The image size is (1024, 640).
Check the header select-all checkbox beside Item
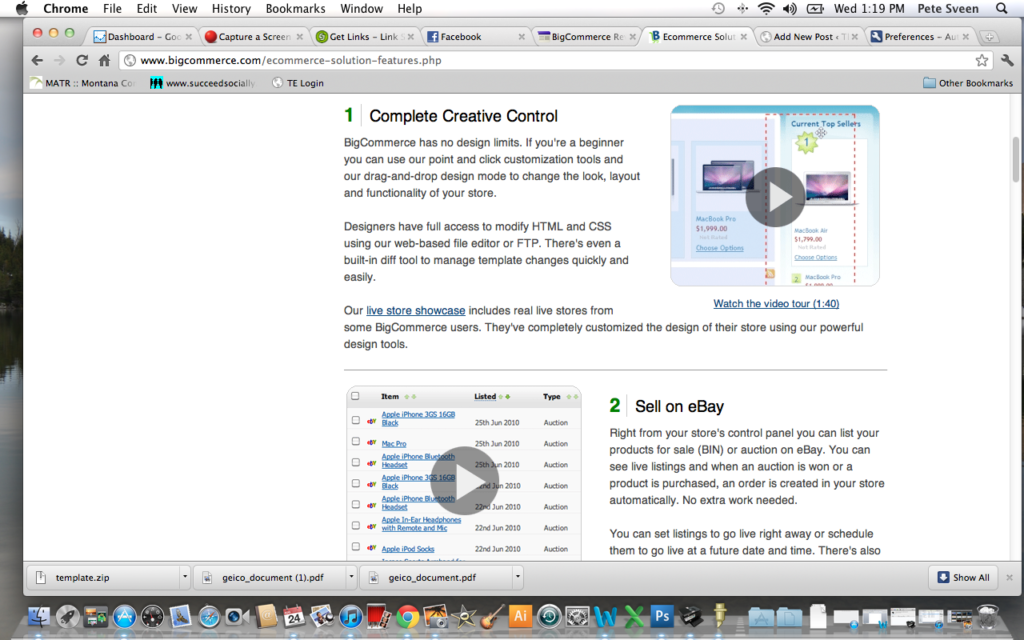coord(355,396)
